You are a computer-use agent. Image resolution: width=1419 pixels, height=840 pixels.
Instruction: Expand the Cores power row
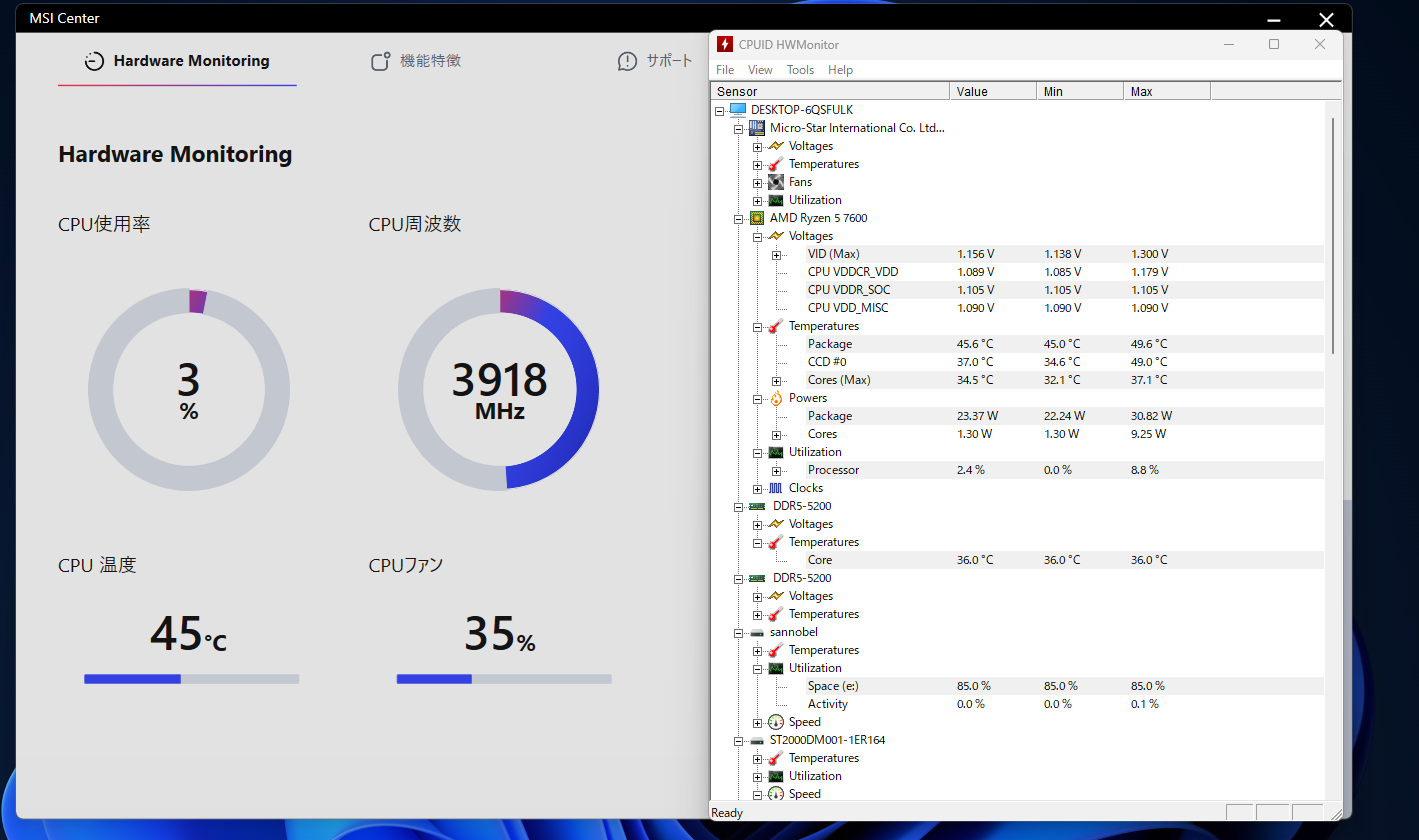[x=777, y=434]
